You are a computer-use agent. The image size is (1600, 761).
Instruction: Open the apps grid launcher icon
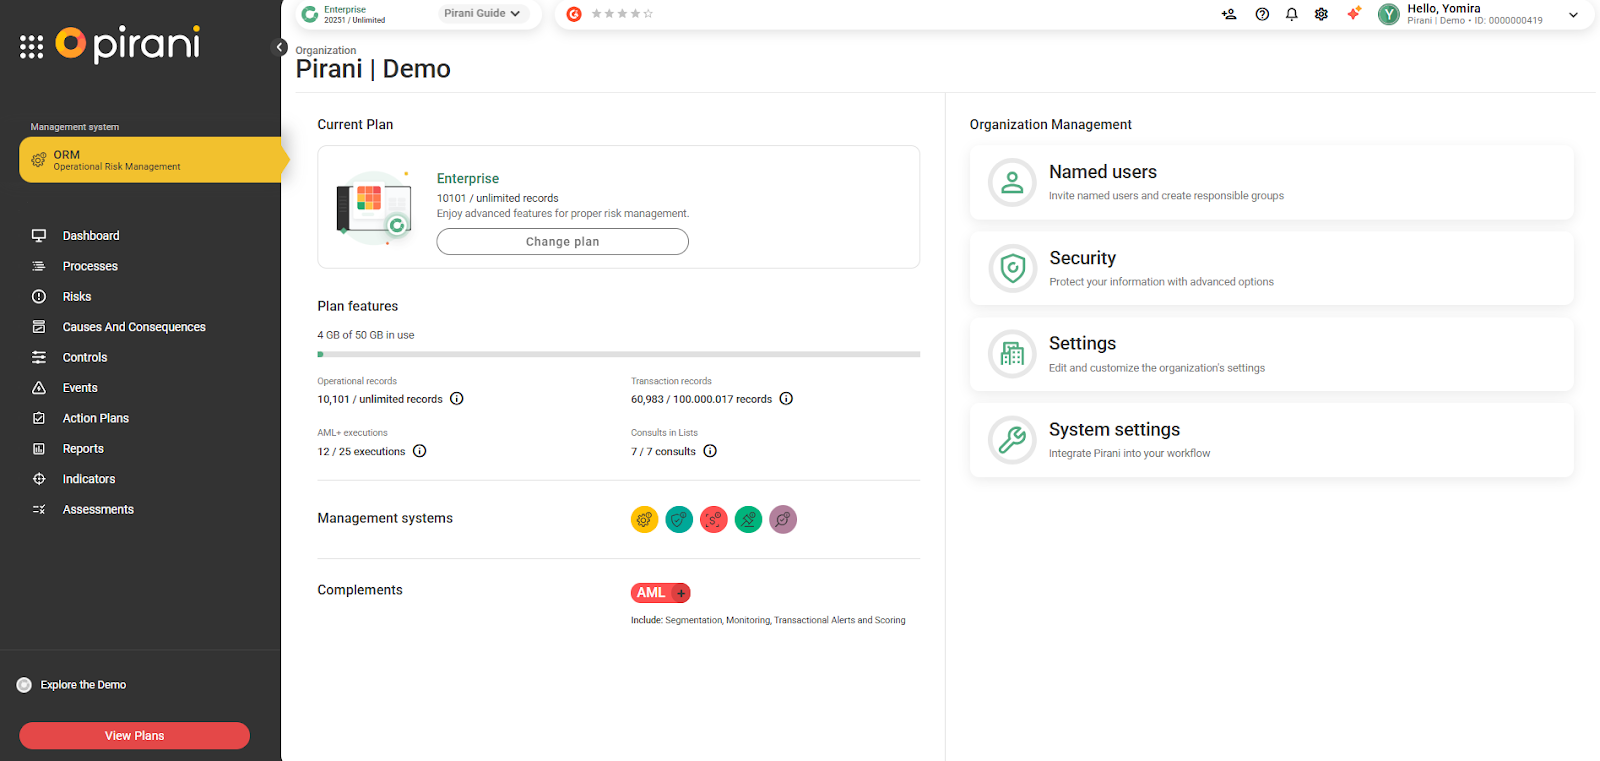point(31,47)
